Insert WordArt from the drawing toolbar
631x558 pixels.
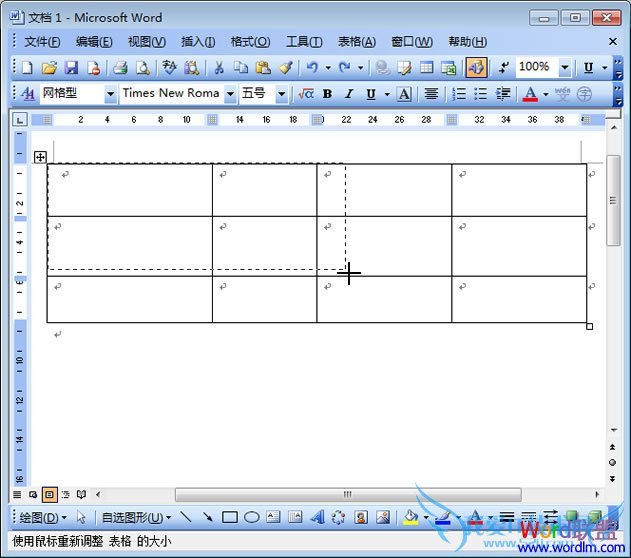(317, 517)
